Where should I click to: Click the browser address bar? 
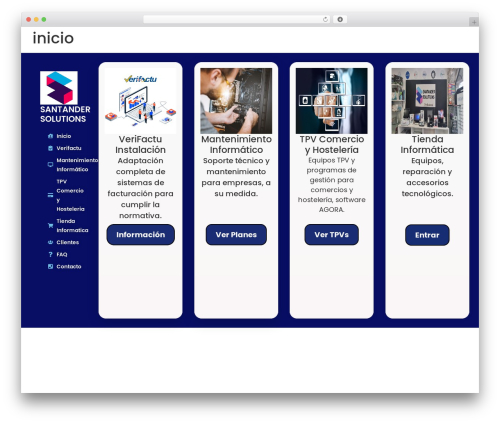(x=237, y=19)
